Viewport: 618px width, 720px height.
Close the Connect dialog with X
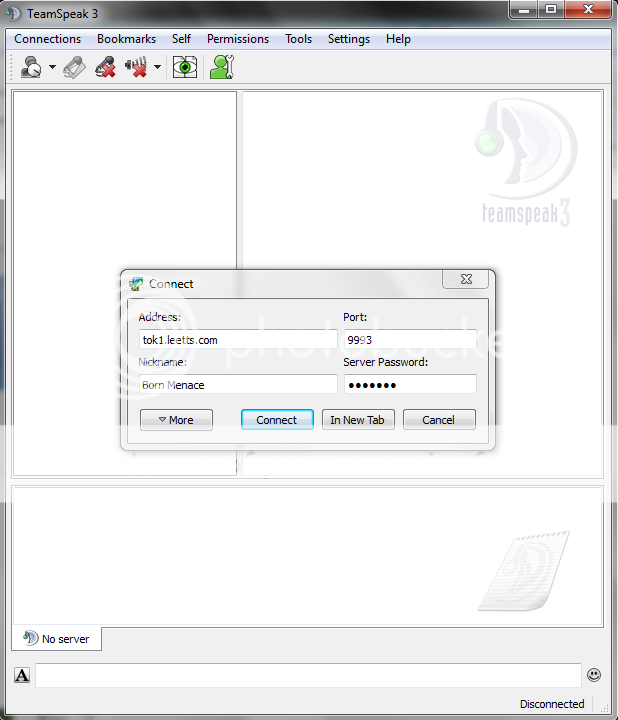466,281
